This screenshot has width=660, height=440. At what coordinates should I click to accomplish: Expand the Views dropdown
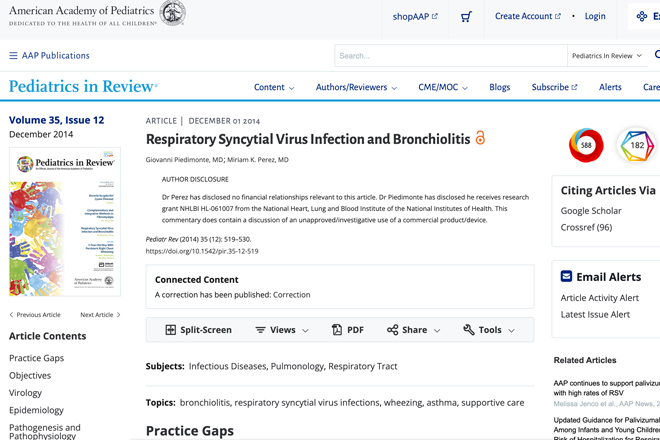tap(282, 330)
